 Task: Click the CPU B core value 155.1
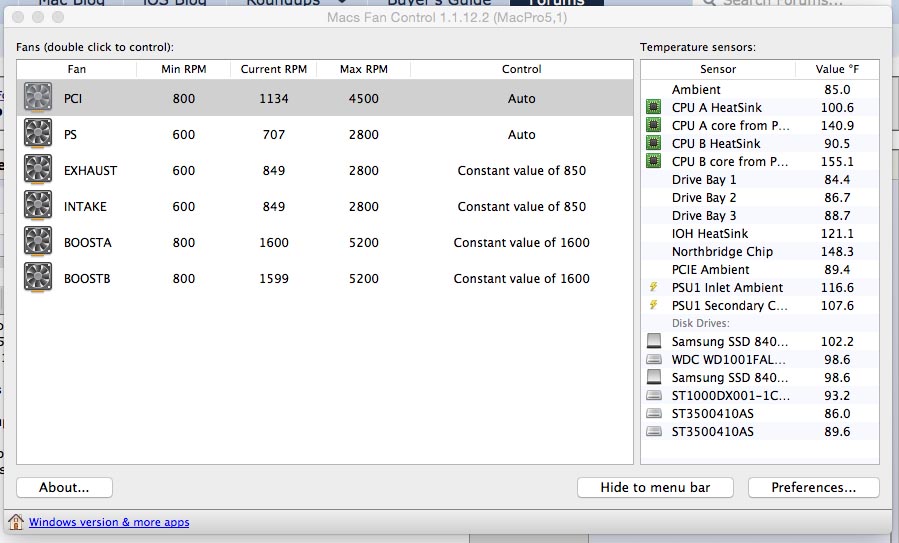pyautogui.click(x=837, y=161)
